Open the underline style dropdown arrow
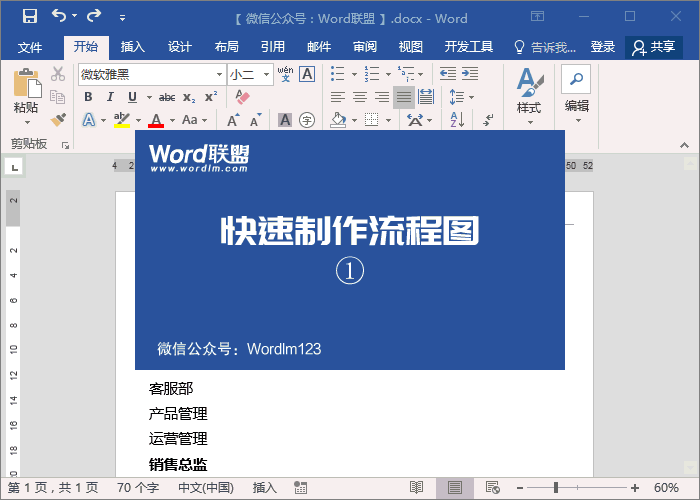The image size is (700, 500). coord(149,97)
